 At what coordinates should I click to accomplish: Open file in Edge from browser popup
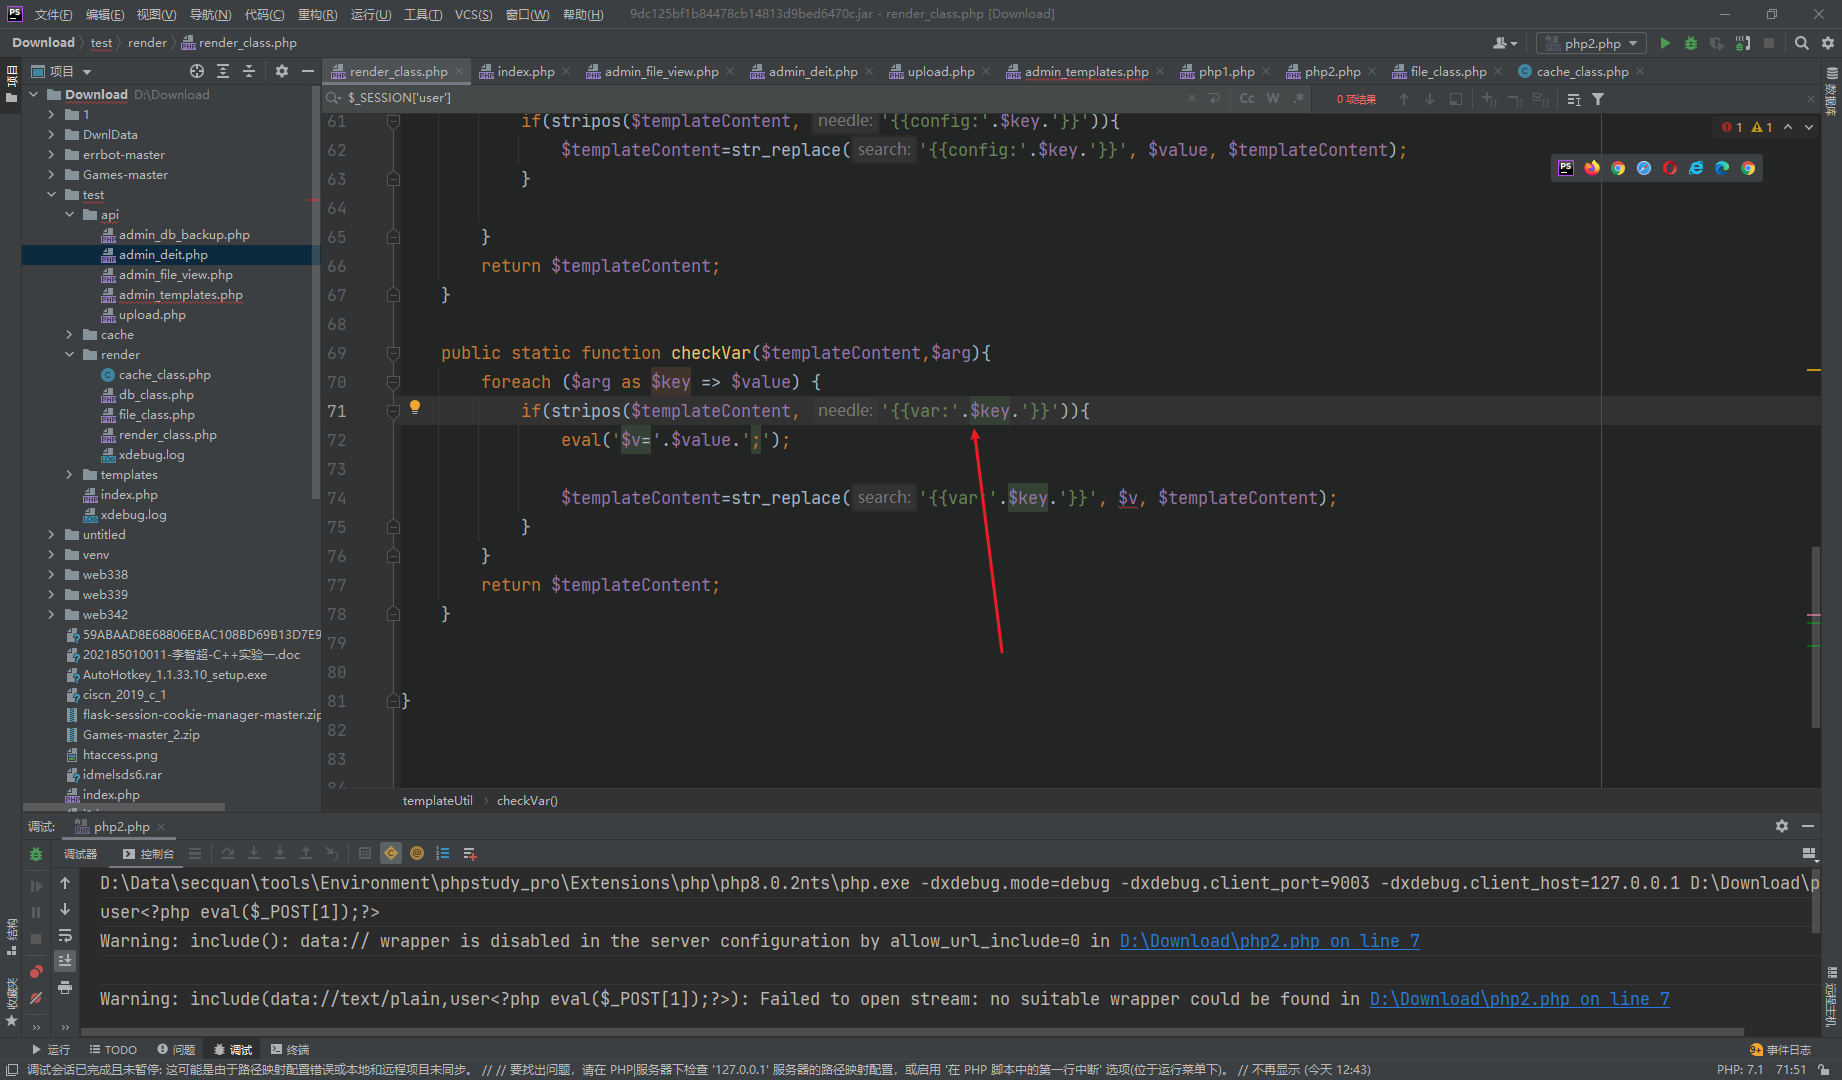[x=1722, y=168]
